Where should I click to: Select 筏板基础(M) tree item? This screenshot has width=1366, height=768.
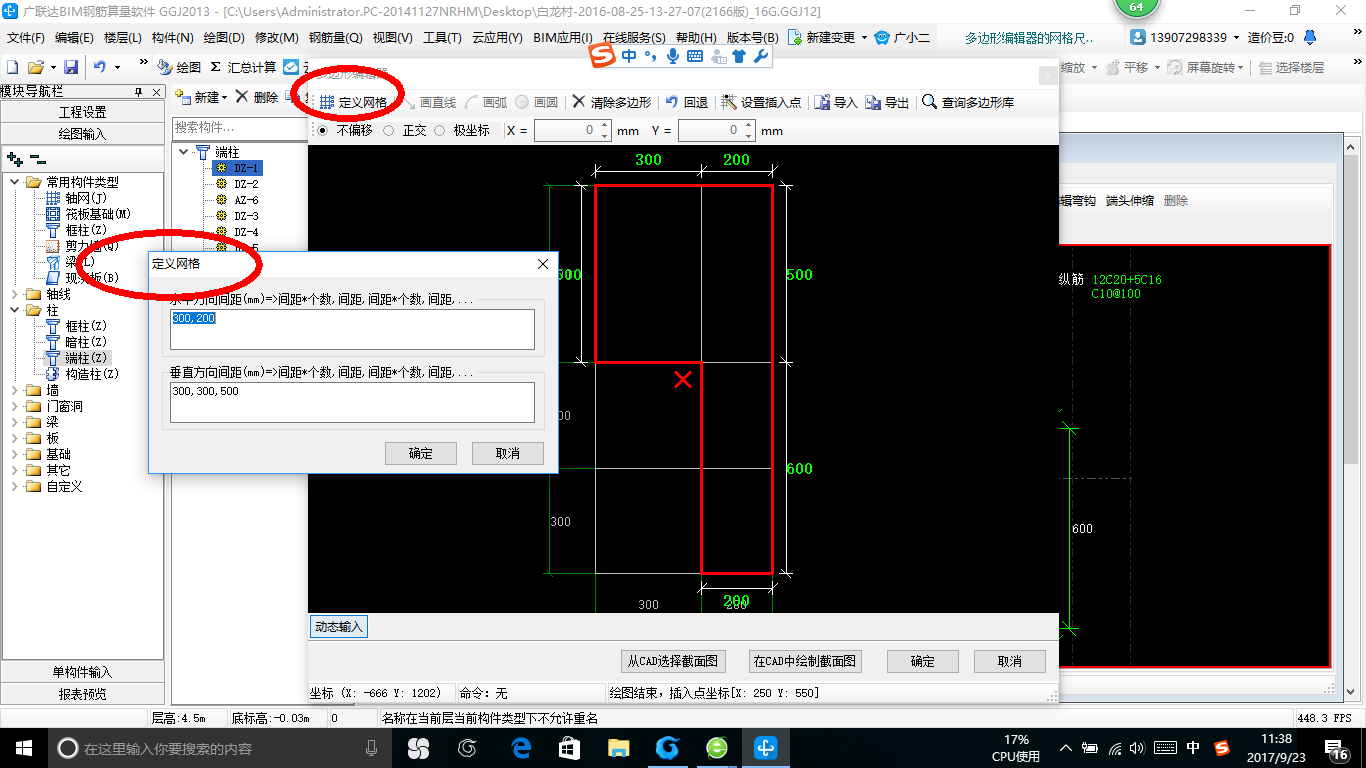pos(89,214)
